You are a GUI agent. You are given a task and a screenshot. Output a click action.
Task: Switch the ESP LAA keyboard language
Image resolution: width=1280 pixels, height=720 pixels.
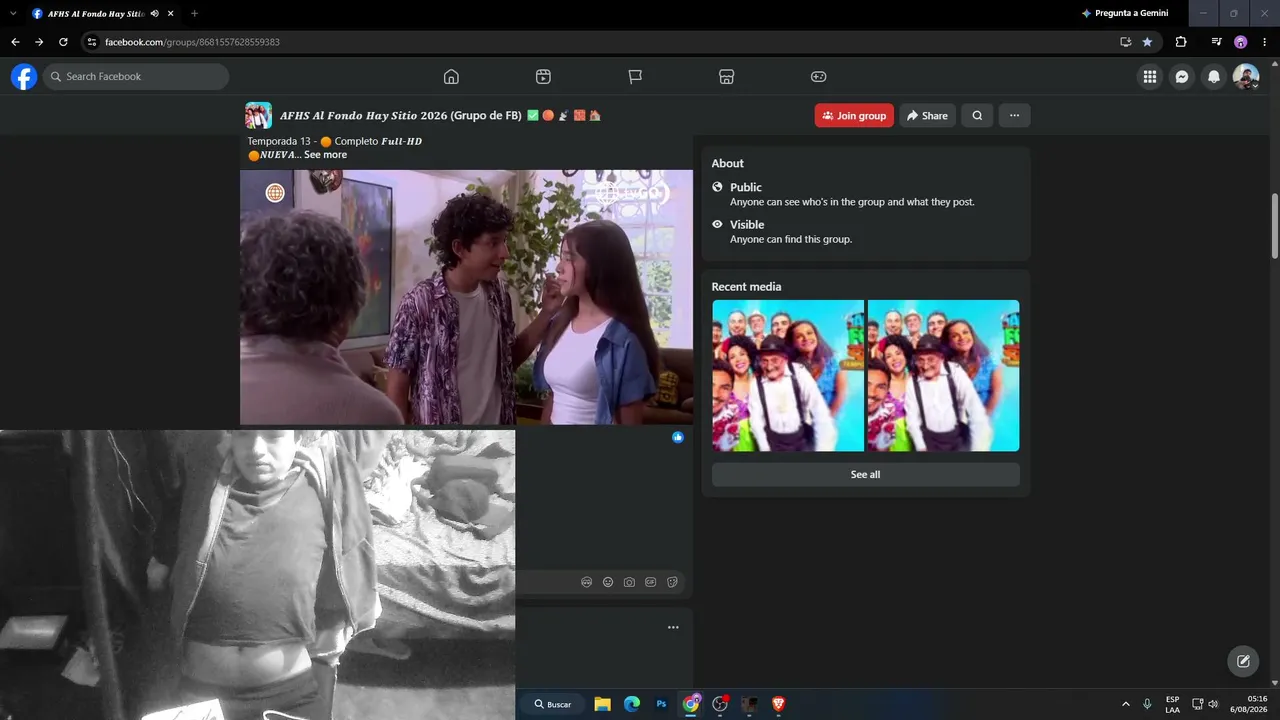[x=1172, y=704]
